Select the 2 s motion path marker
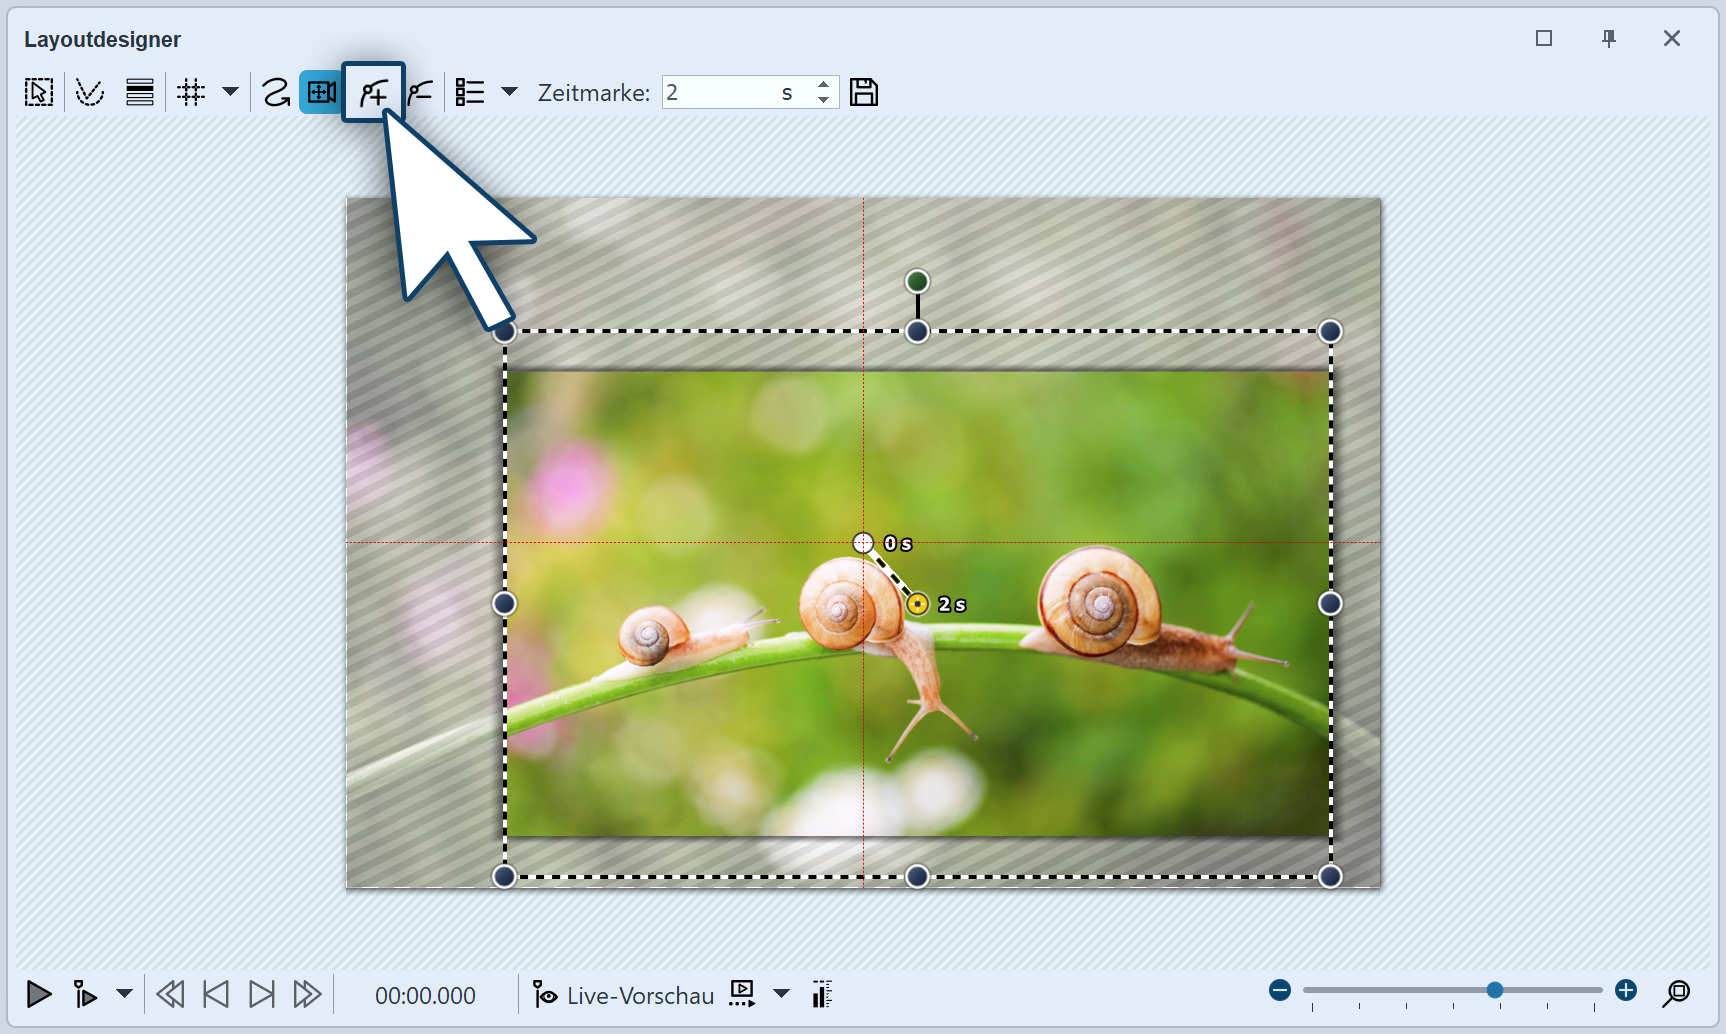This screenshot has width=1726, height=1034. coord(917,604)
